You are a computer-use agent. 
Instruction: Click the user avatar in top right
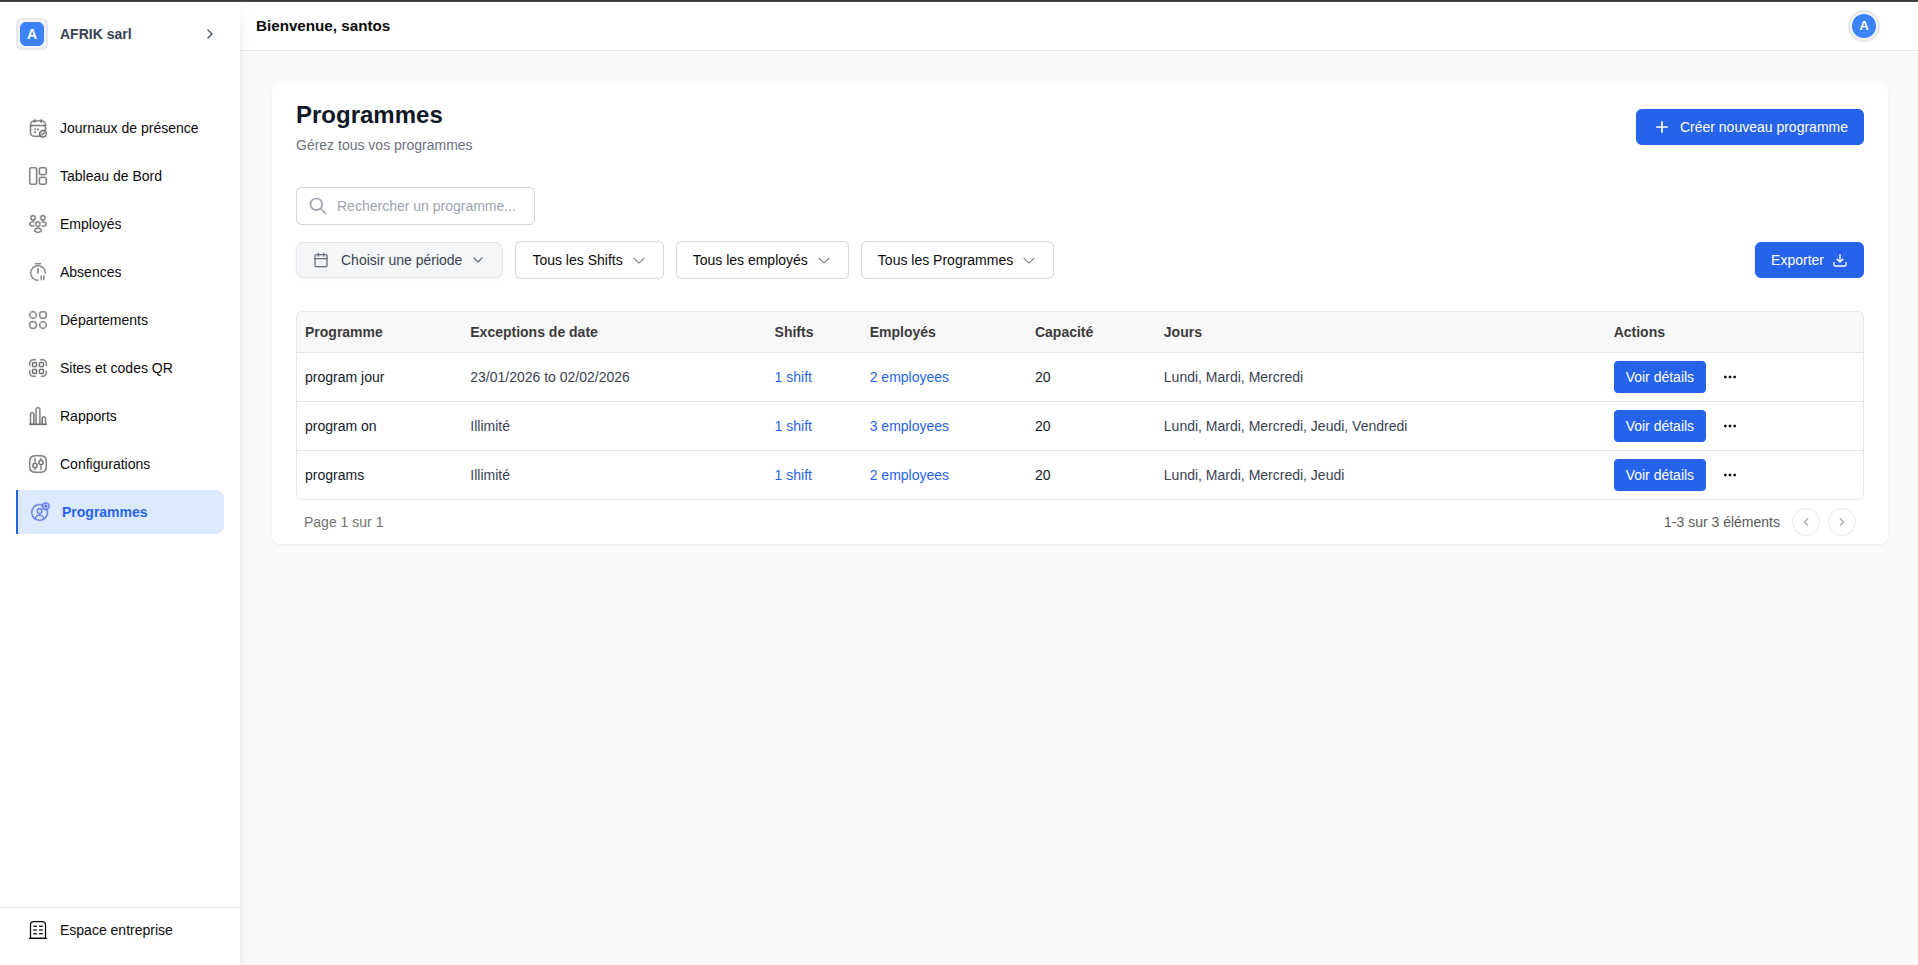[1862, 26]
